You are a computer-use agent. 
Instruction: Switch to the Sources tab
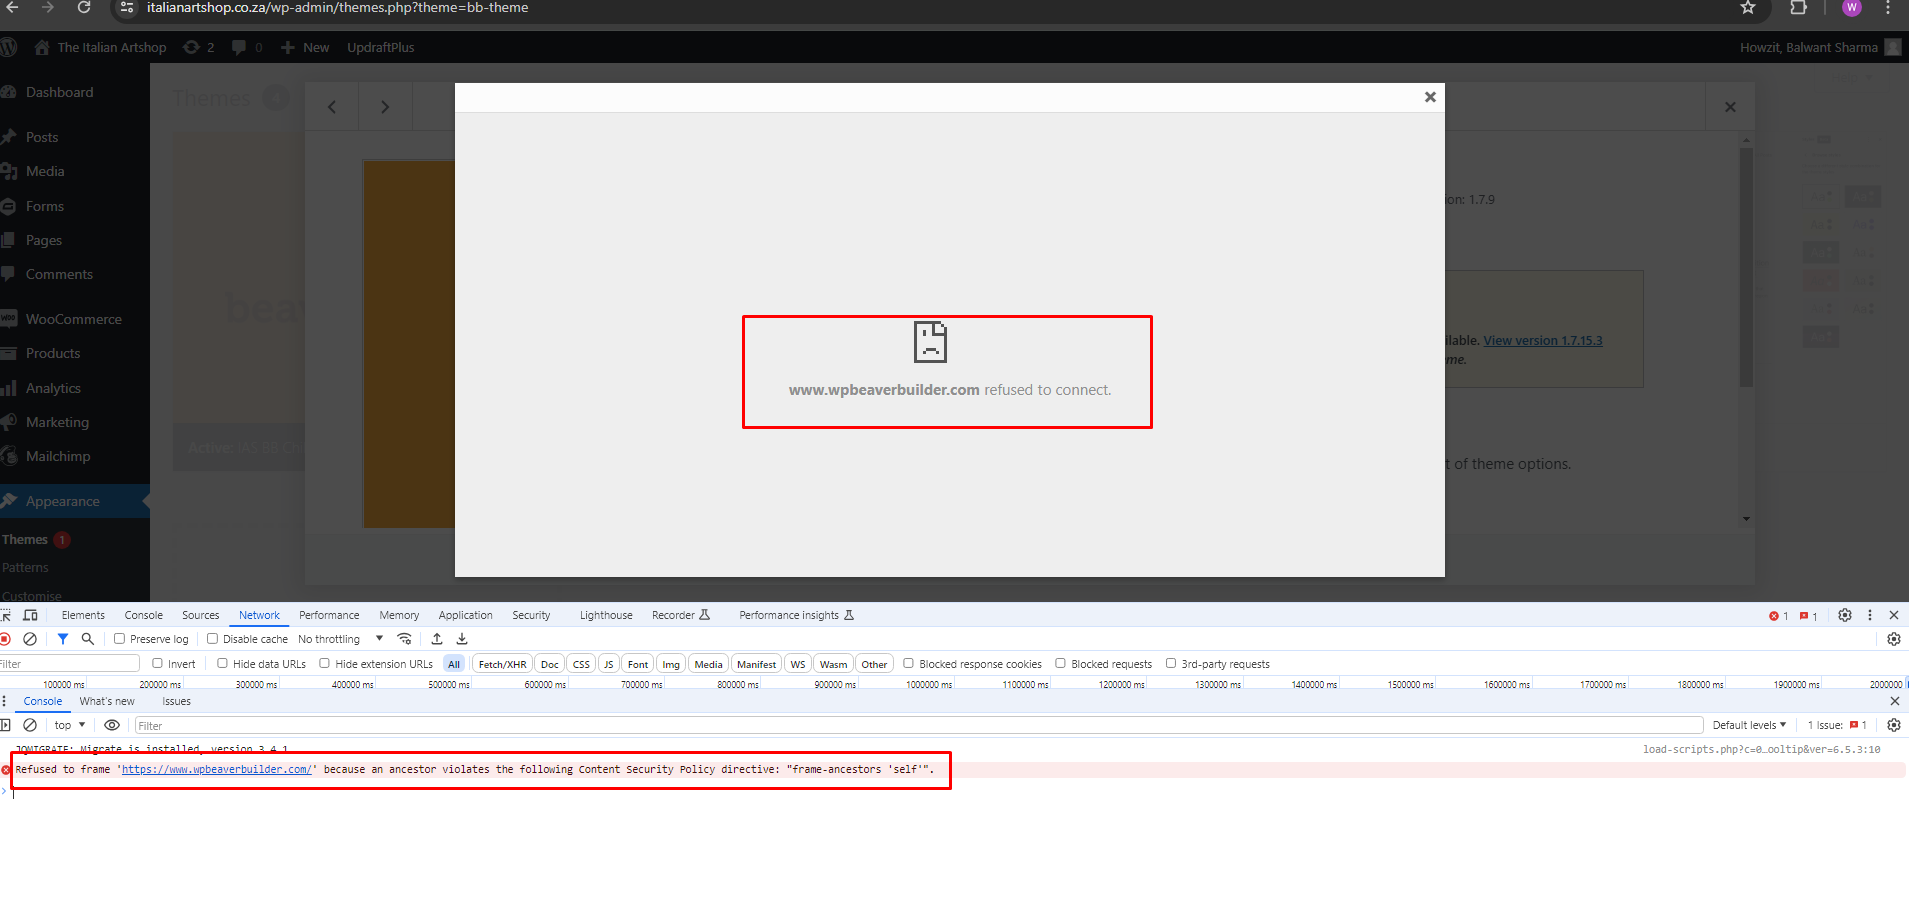(x=200, y=615)
